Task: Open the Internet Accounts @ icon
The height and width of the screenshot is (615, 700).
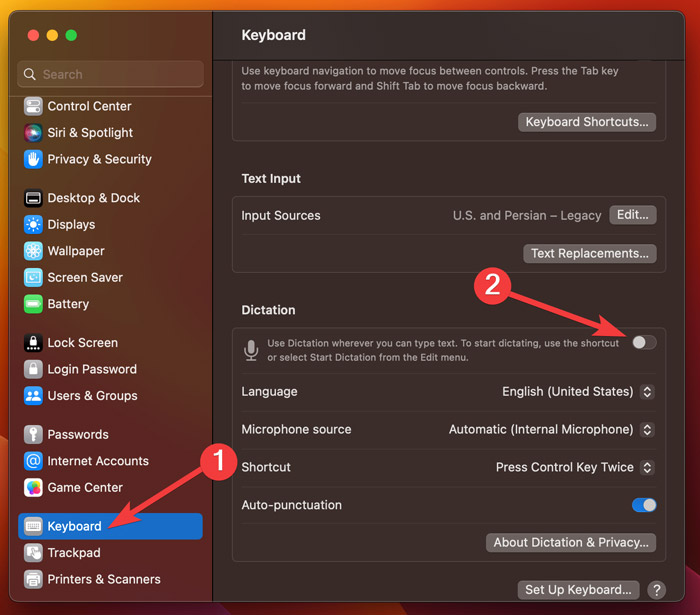Action: [x=33, y=461]
